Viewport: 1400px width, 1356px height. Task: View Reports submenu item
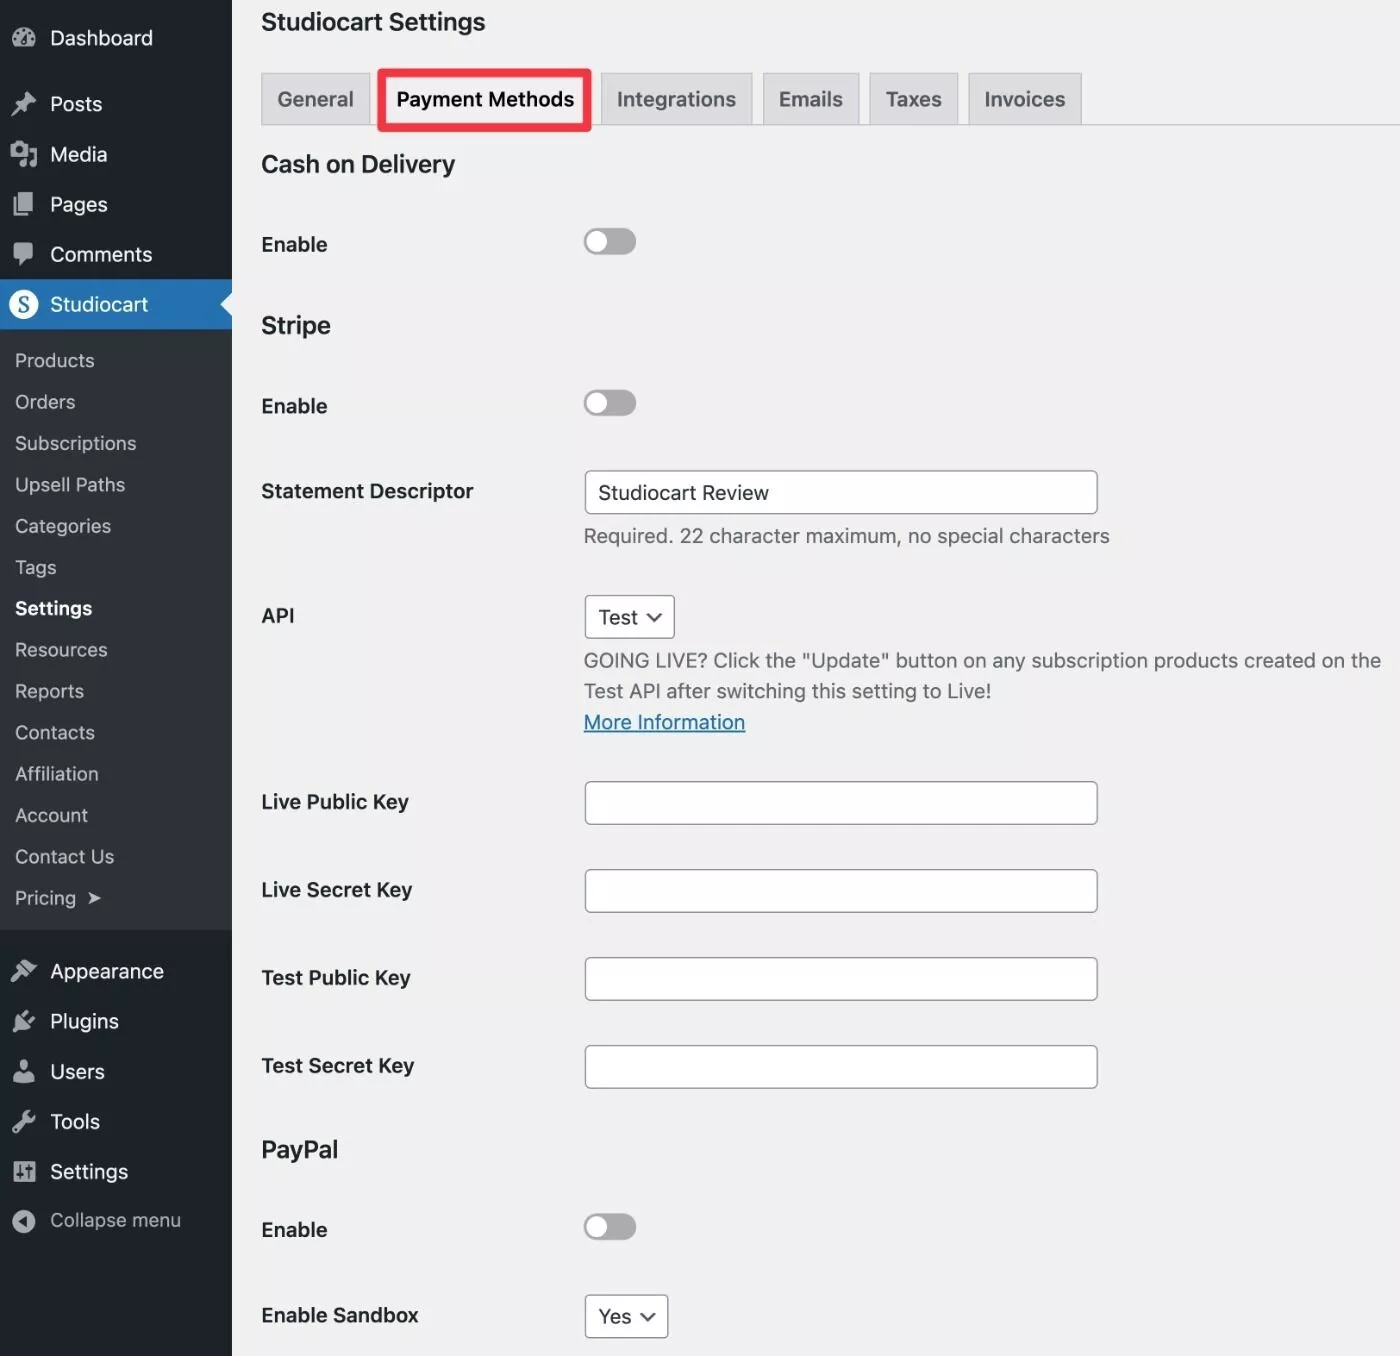50,691
